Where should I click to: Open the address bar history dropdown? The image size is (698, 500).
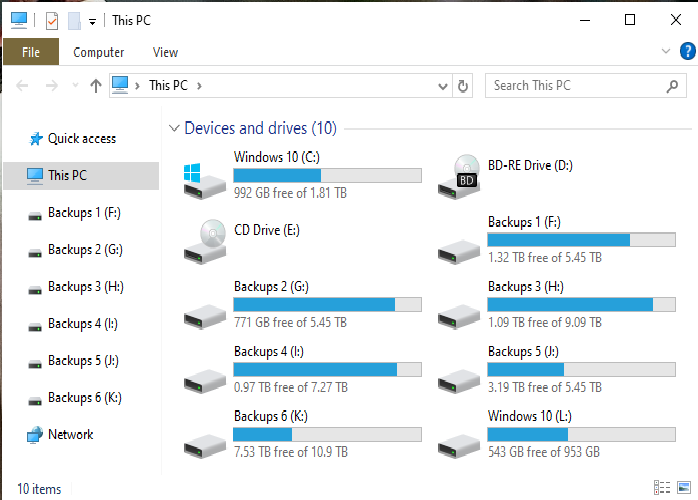(442, 86)
